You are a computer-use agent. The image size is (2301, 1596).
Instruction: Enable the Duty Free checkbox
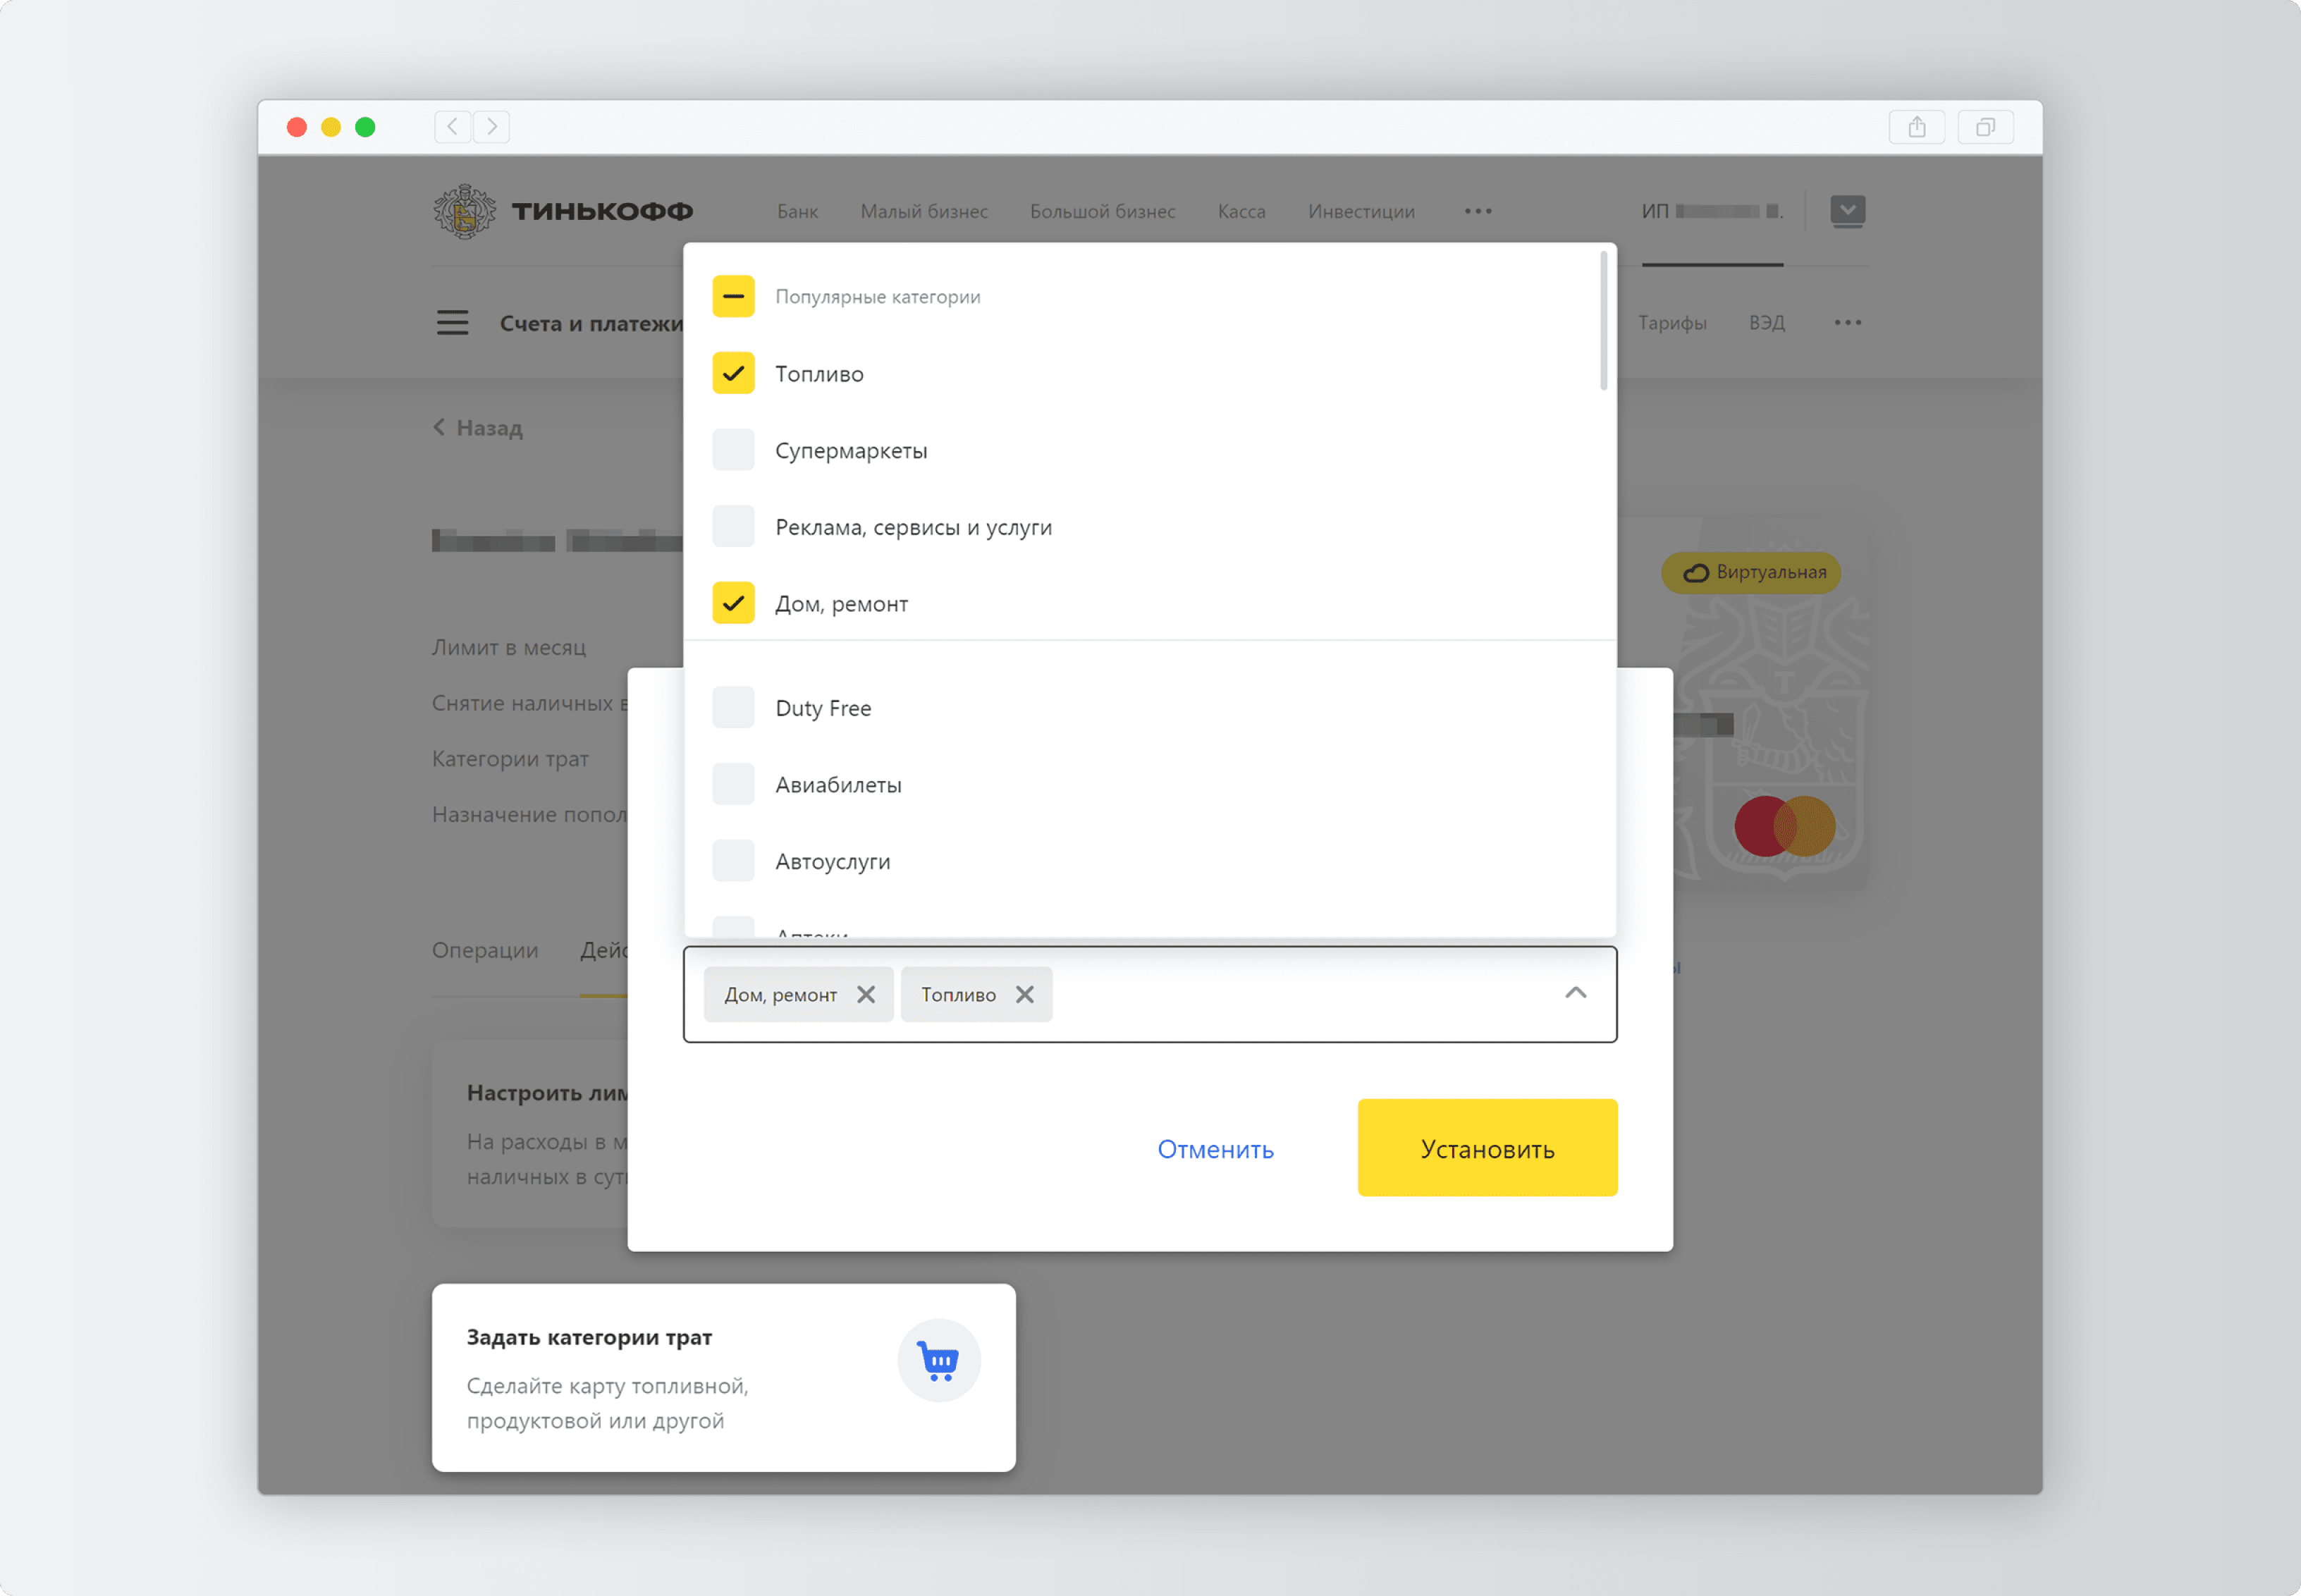733,708
